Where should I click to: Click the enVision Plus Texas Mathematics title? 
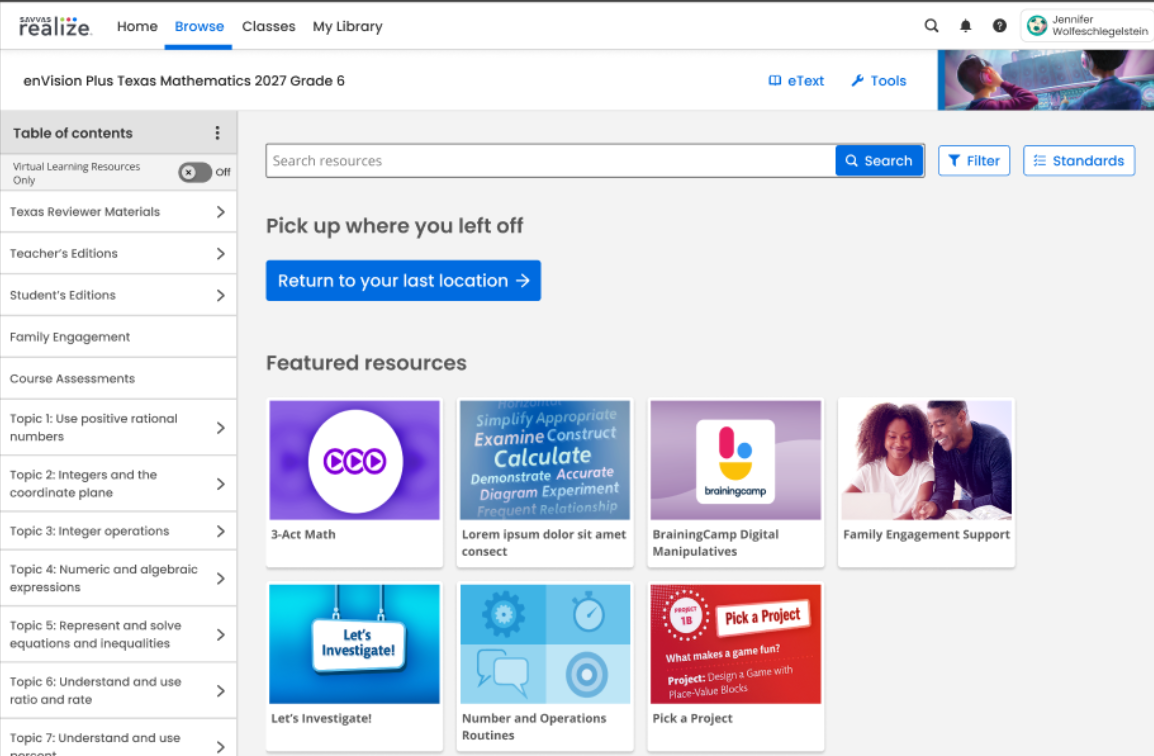pyautogui.click(x=184, y=81)
